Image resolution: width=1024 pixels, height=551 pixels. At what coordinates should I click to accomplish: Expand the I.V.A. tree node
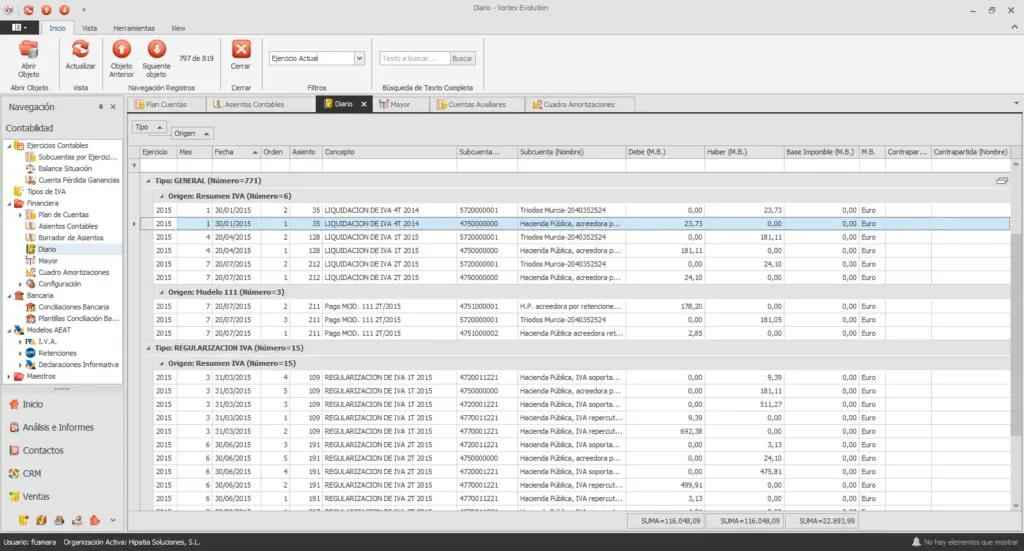[x=20, y=341]
